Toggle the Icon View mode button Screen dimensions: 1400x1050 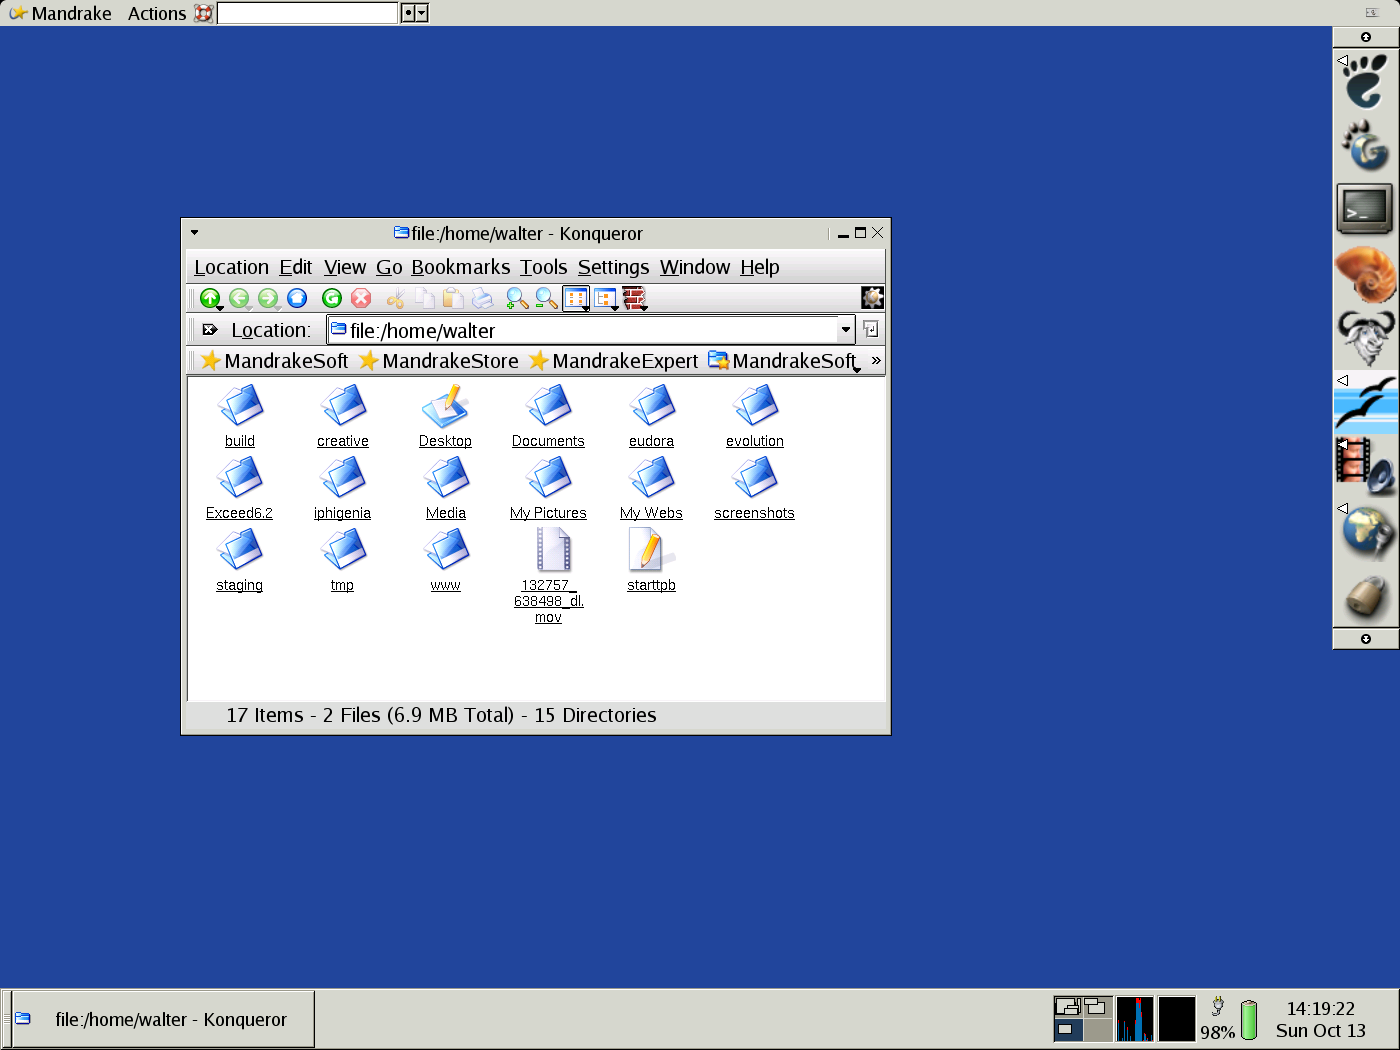[x=576, y=298]
